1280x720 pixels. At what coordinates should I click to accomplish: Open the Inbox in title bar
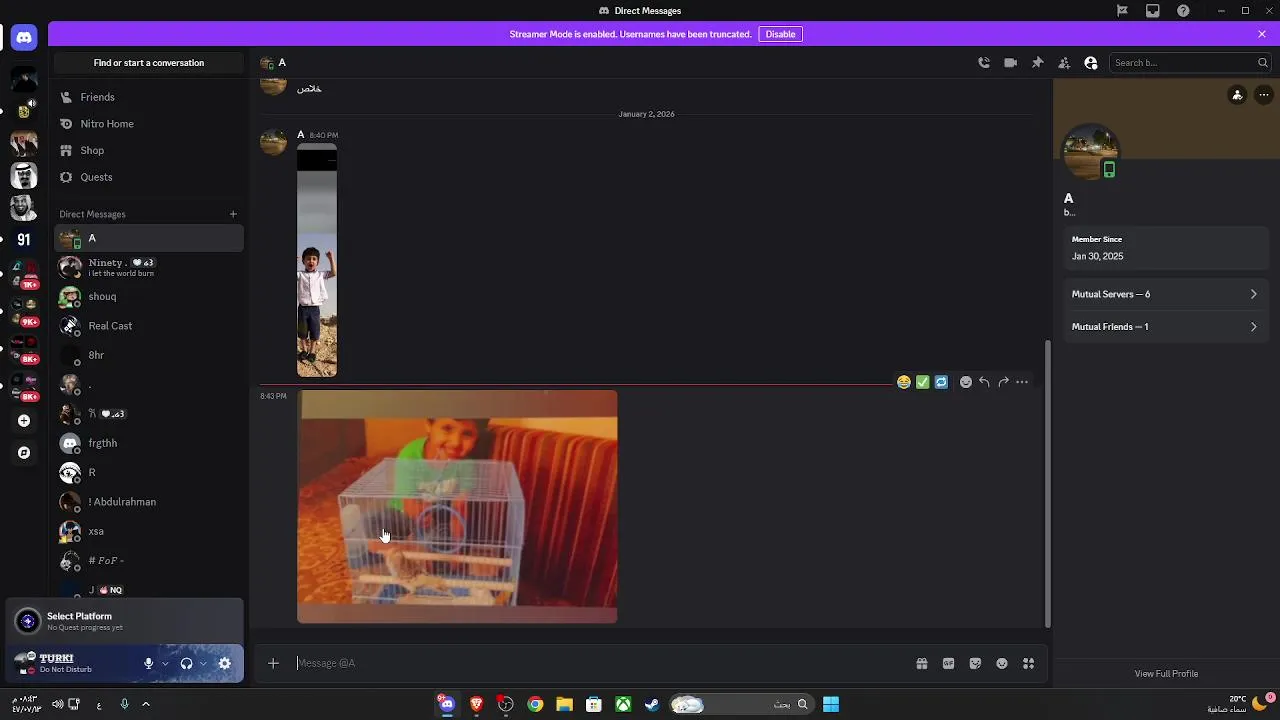pyautogui.click(x=1153, y=11)
